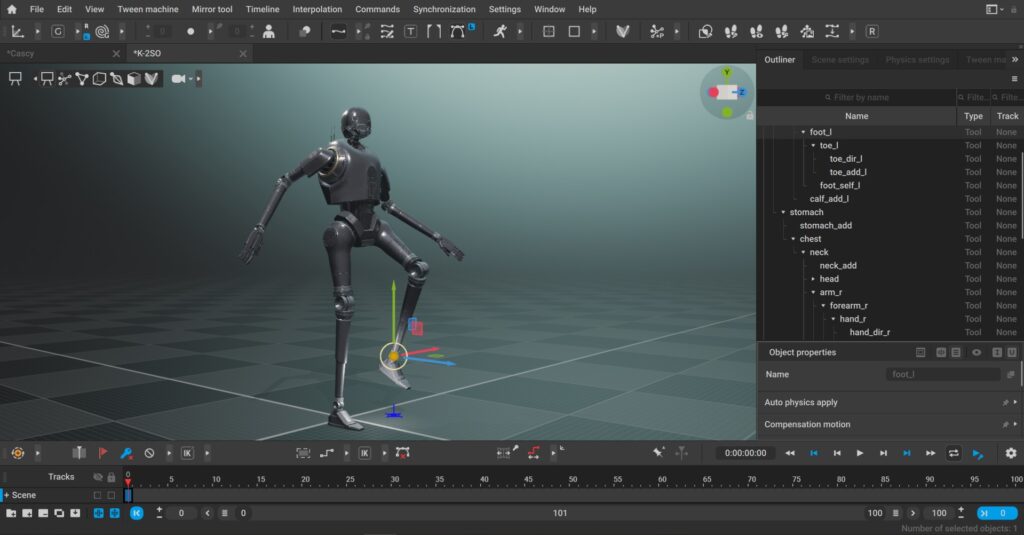Open the Tween machine menu
The height and width of the screenshot is (535, 1024).
pos(148,9)
